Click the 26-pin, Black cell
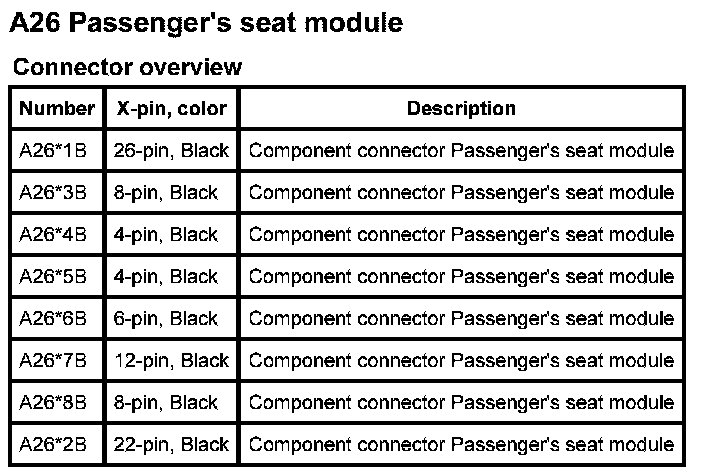The image size is (704, 472). 171,151
